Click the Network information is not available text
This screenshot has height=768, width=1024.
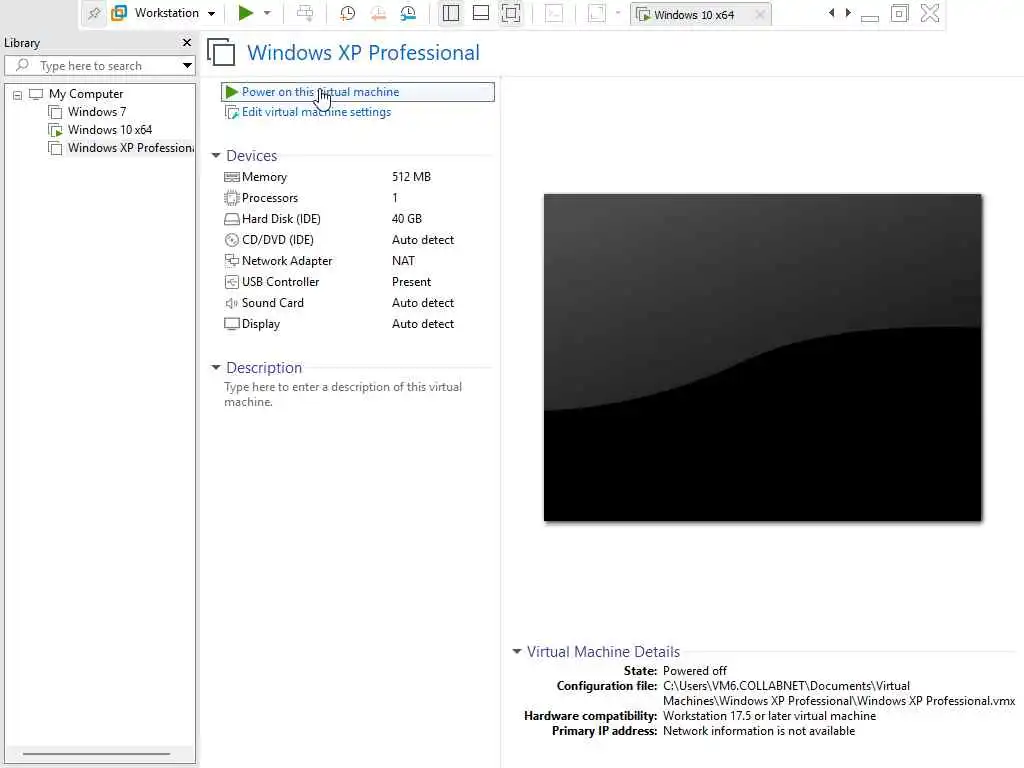pos(759,731)
